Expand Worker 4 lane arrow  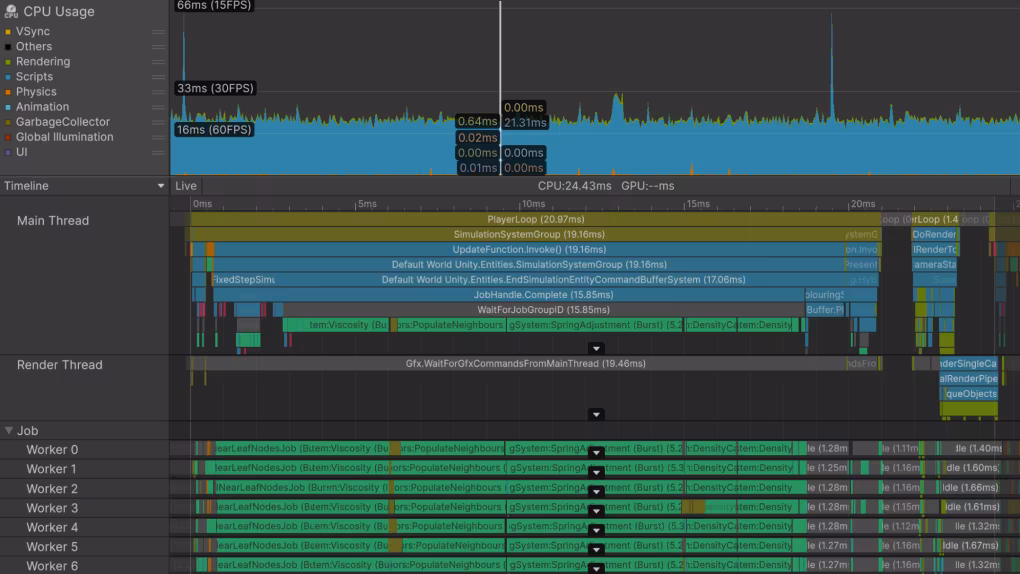tap(596, 530)
